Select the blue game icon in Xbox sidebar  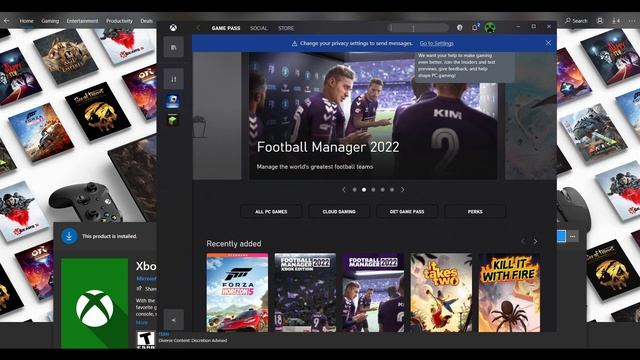pos(173,101)
